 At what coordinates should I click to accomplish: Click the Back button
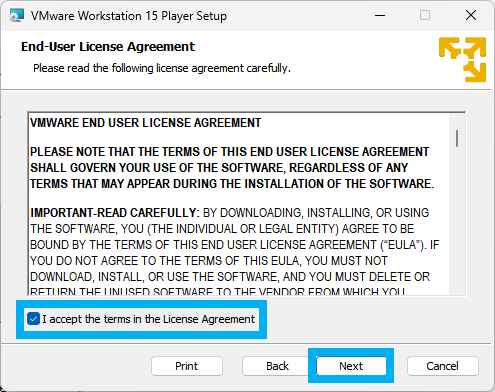[x=277, y=366]
